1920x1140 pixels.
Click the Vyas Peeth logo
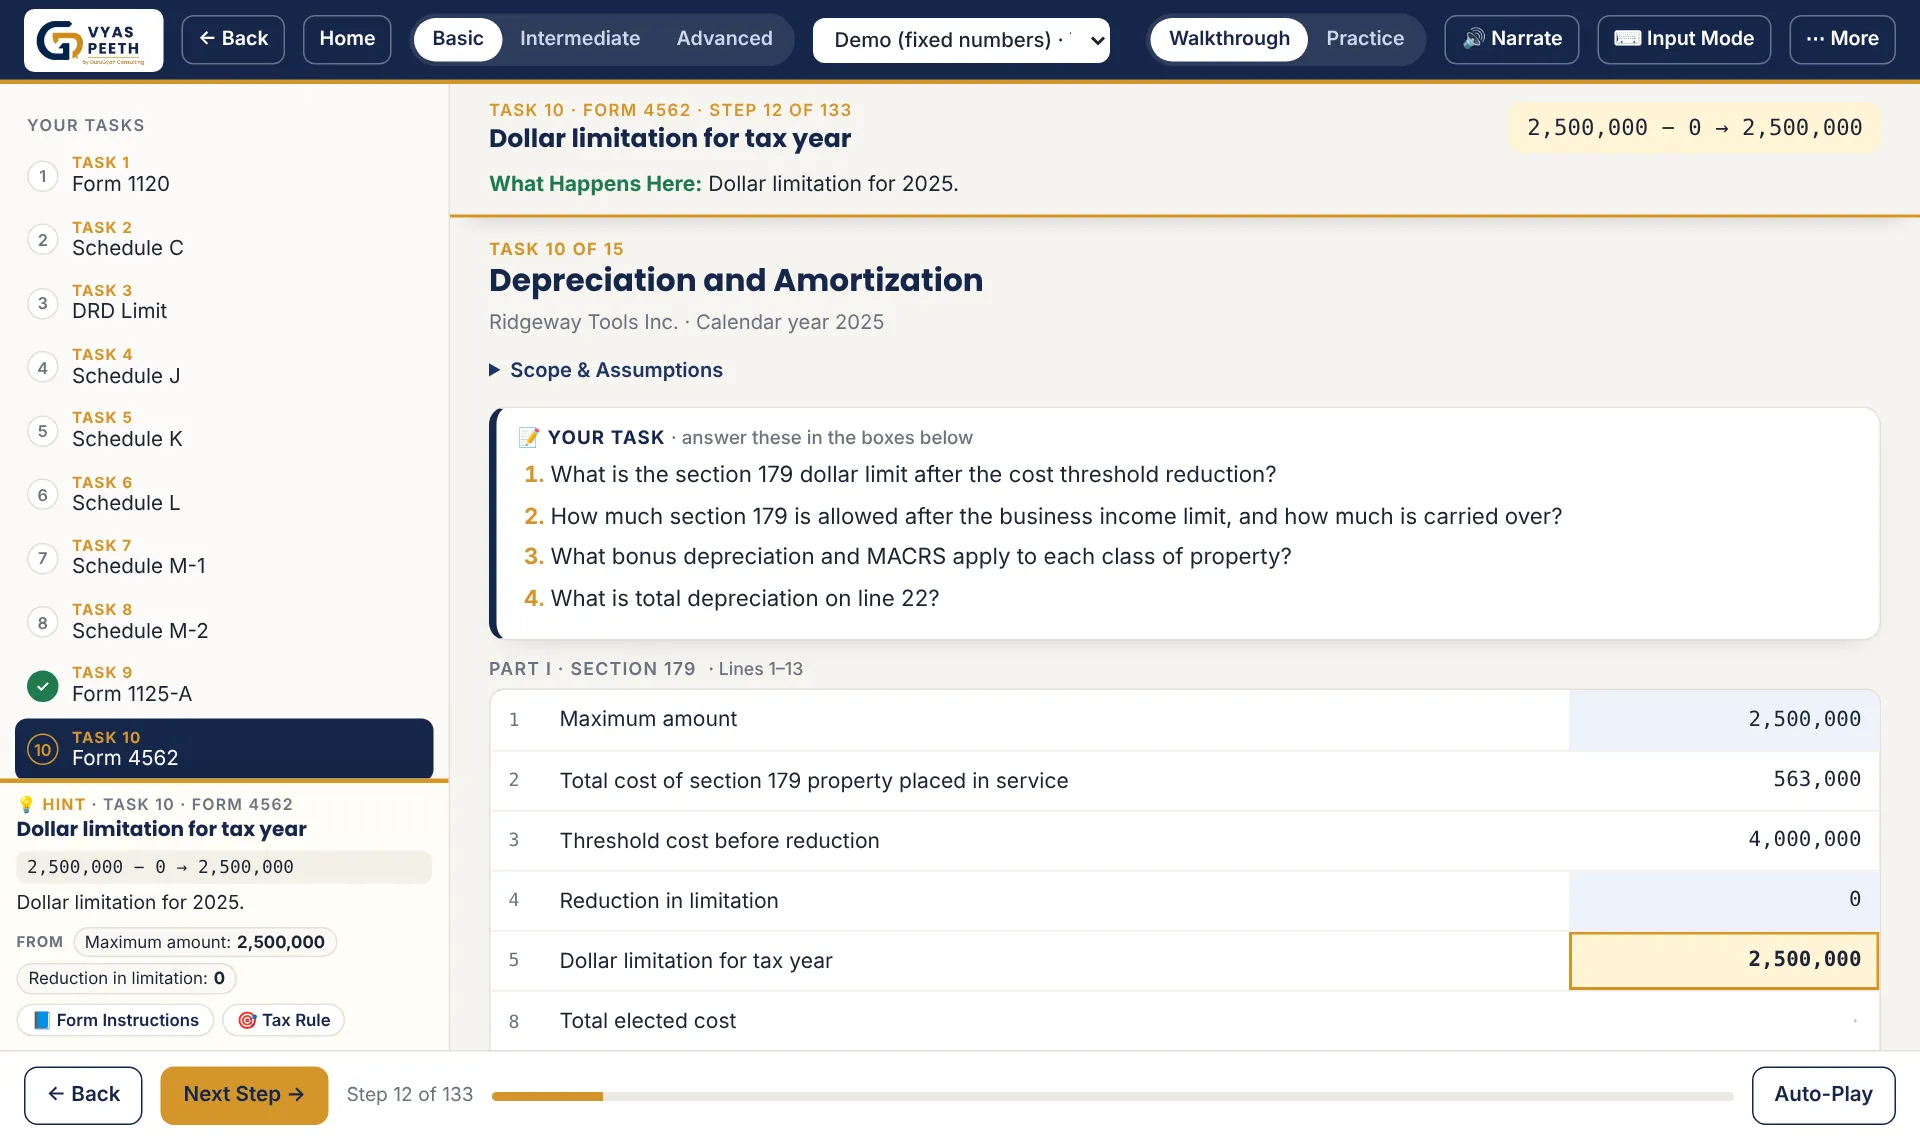tap(94, 40)
